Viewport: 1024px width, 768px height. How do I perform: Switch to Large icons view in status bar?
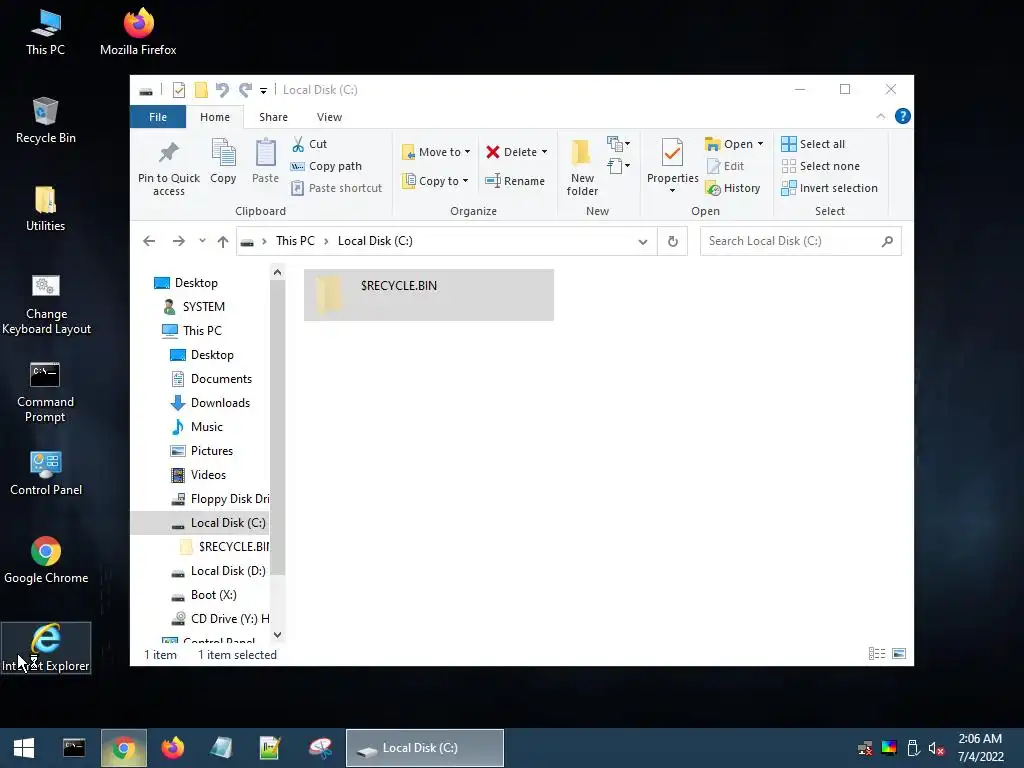click(899, 654)
